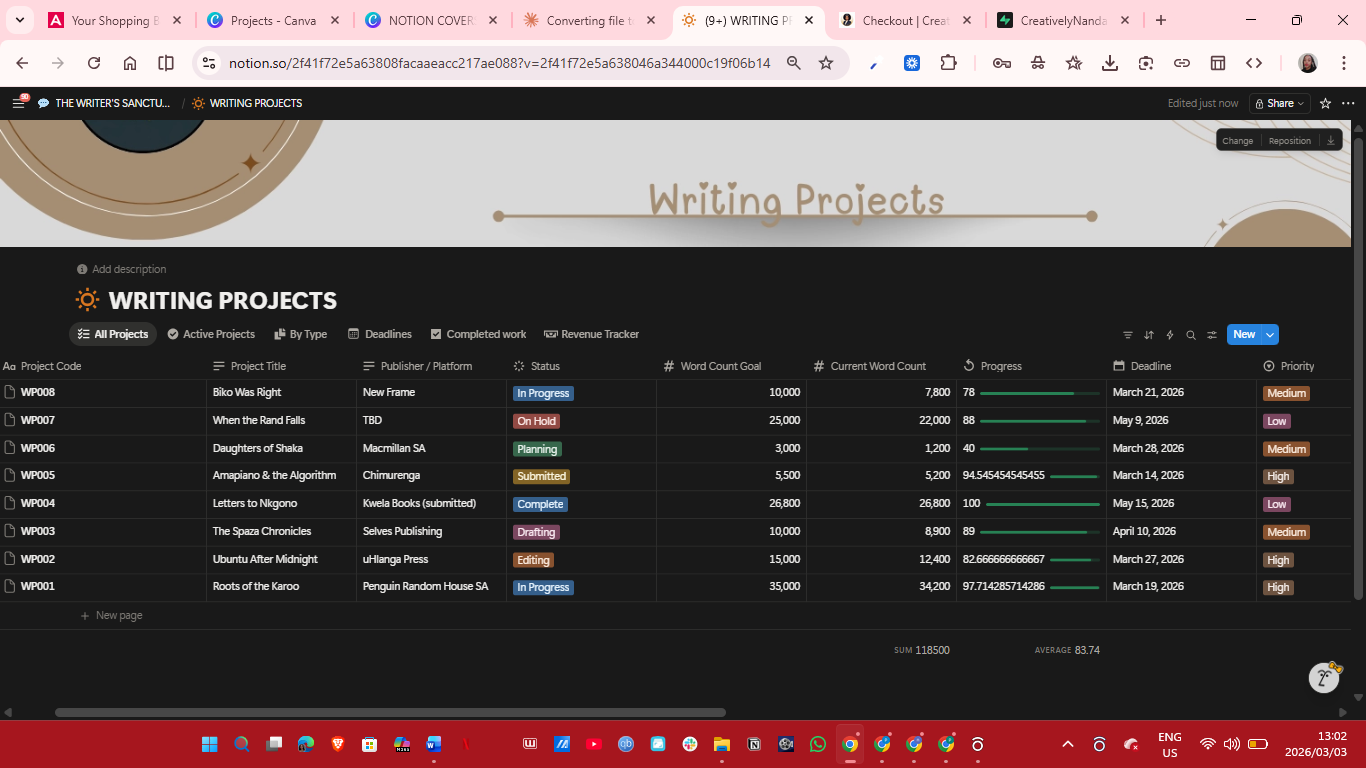
Task: Toggle Chrome's bookmark star in address bar
Action: tap(826, 63)
